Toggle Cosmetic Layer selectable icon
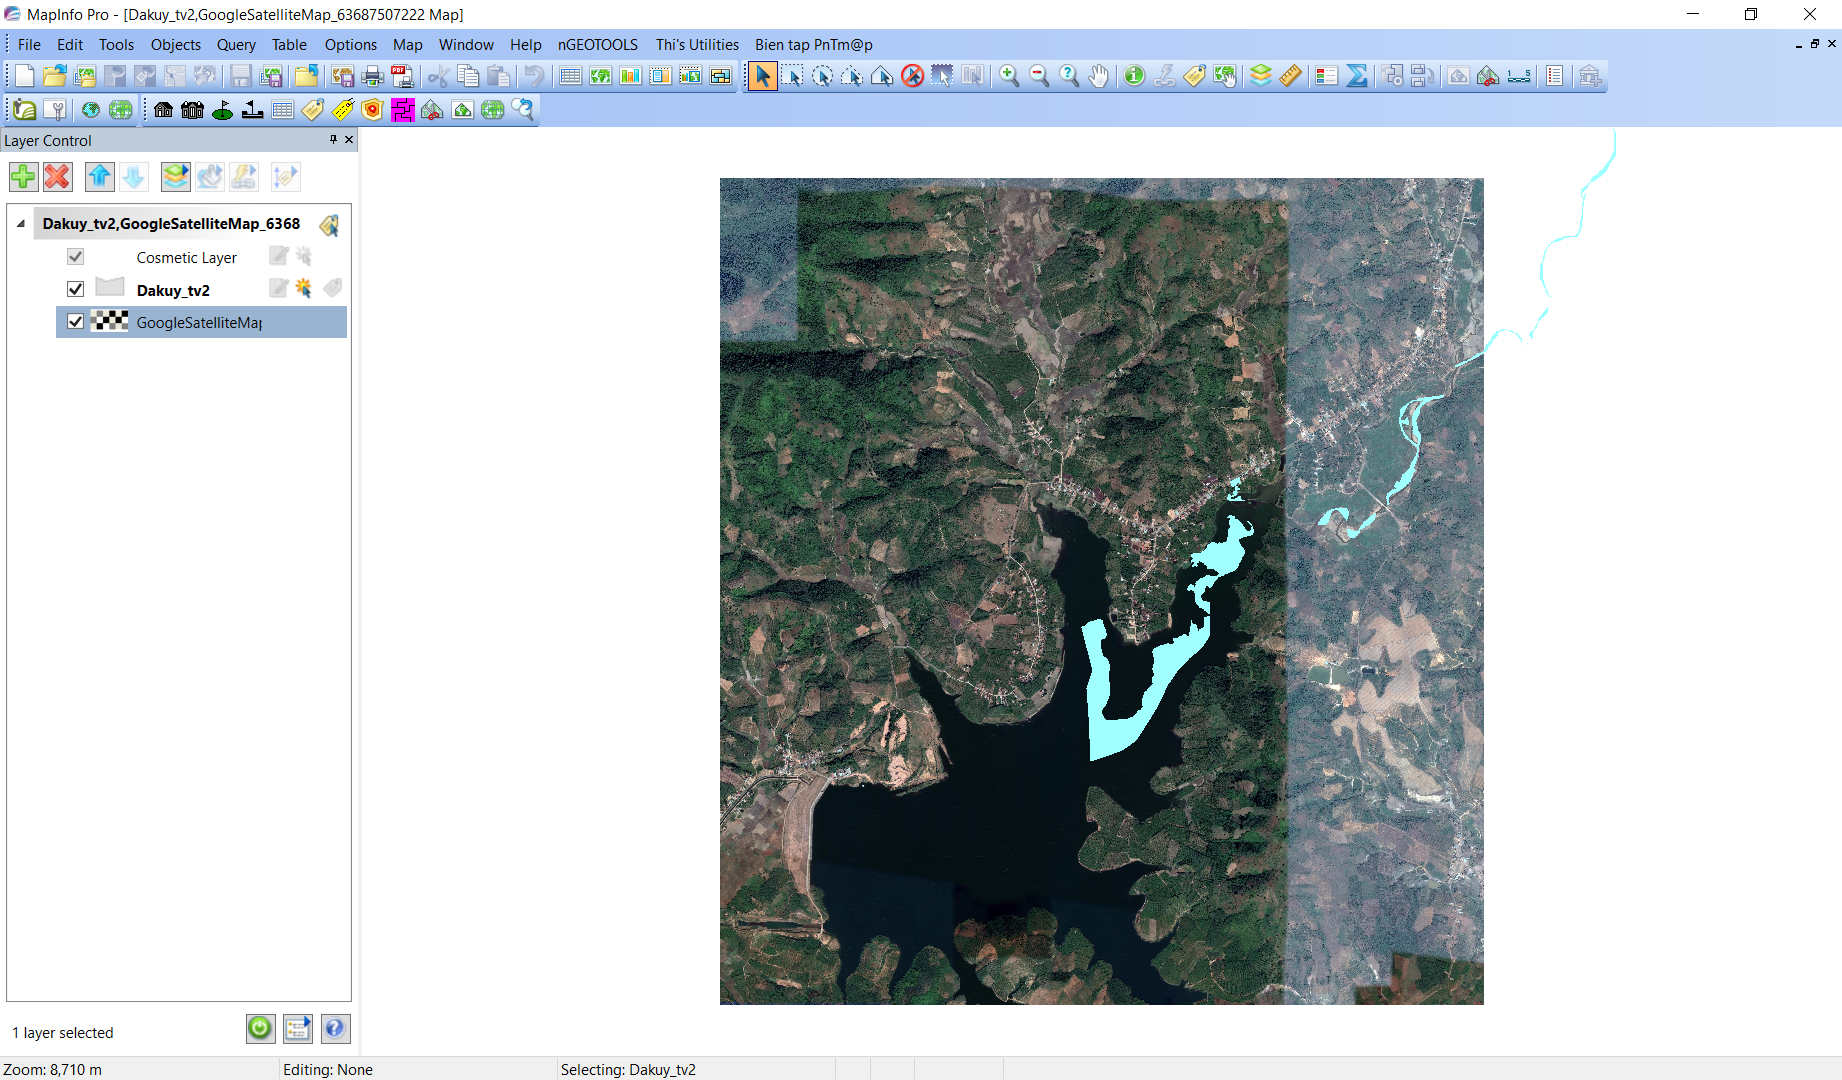1842x1080 pixels. click(303, 257)
